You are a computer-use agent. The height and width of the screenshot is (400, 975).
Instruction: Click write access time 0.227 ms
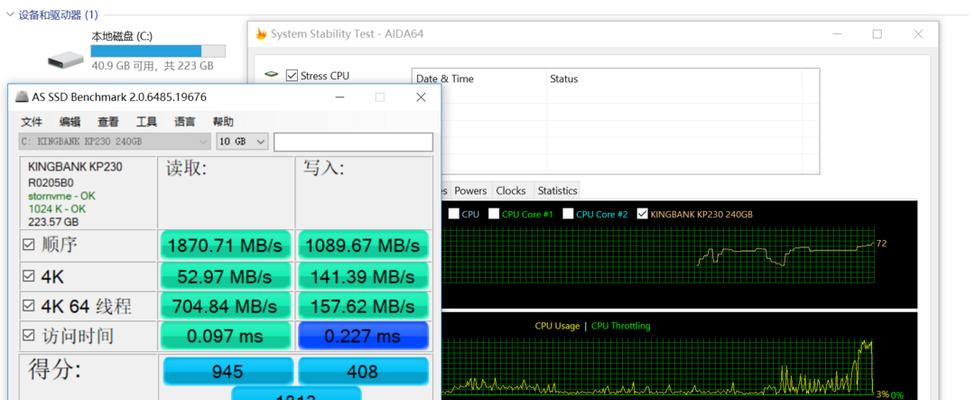click(363, 336)
